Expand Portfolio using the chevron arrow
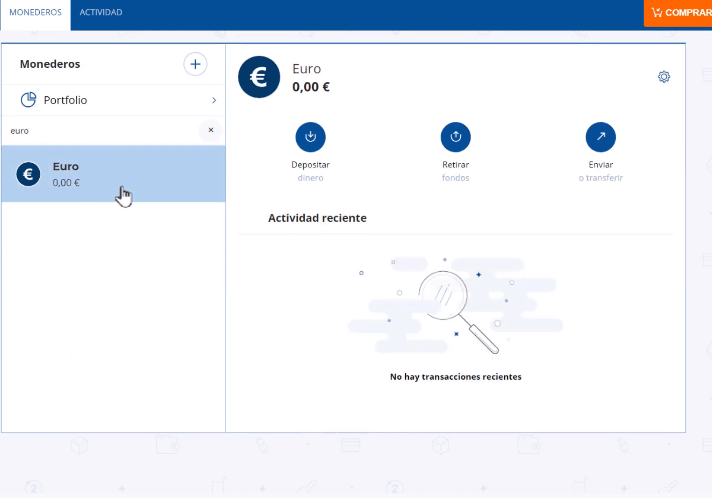Image resolution: width=712 pixels, height=498 pixels. [214, 100]
